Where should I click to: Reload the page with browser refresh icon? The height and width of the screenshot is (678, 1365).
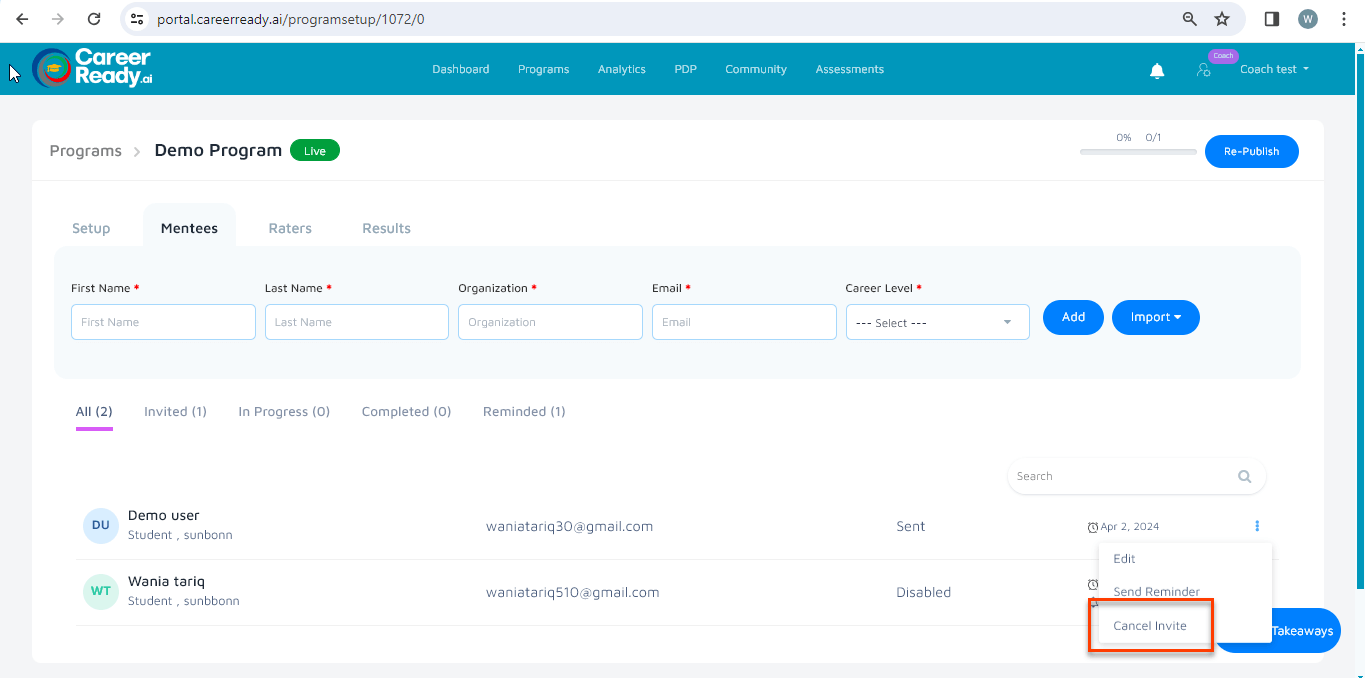tap(94, 19)
